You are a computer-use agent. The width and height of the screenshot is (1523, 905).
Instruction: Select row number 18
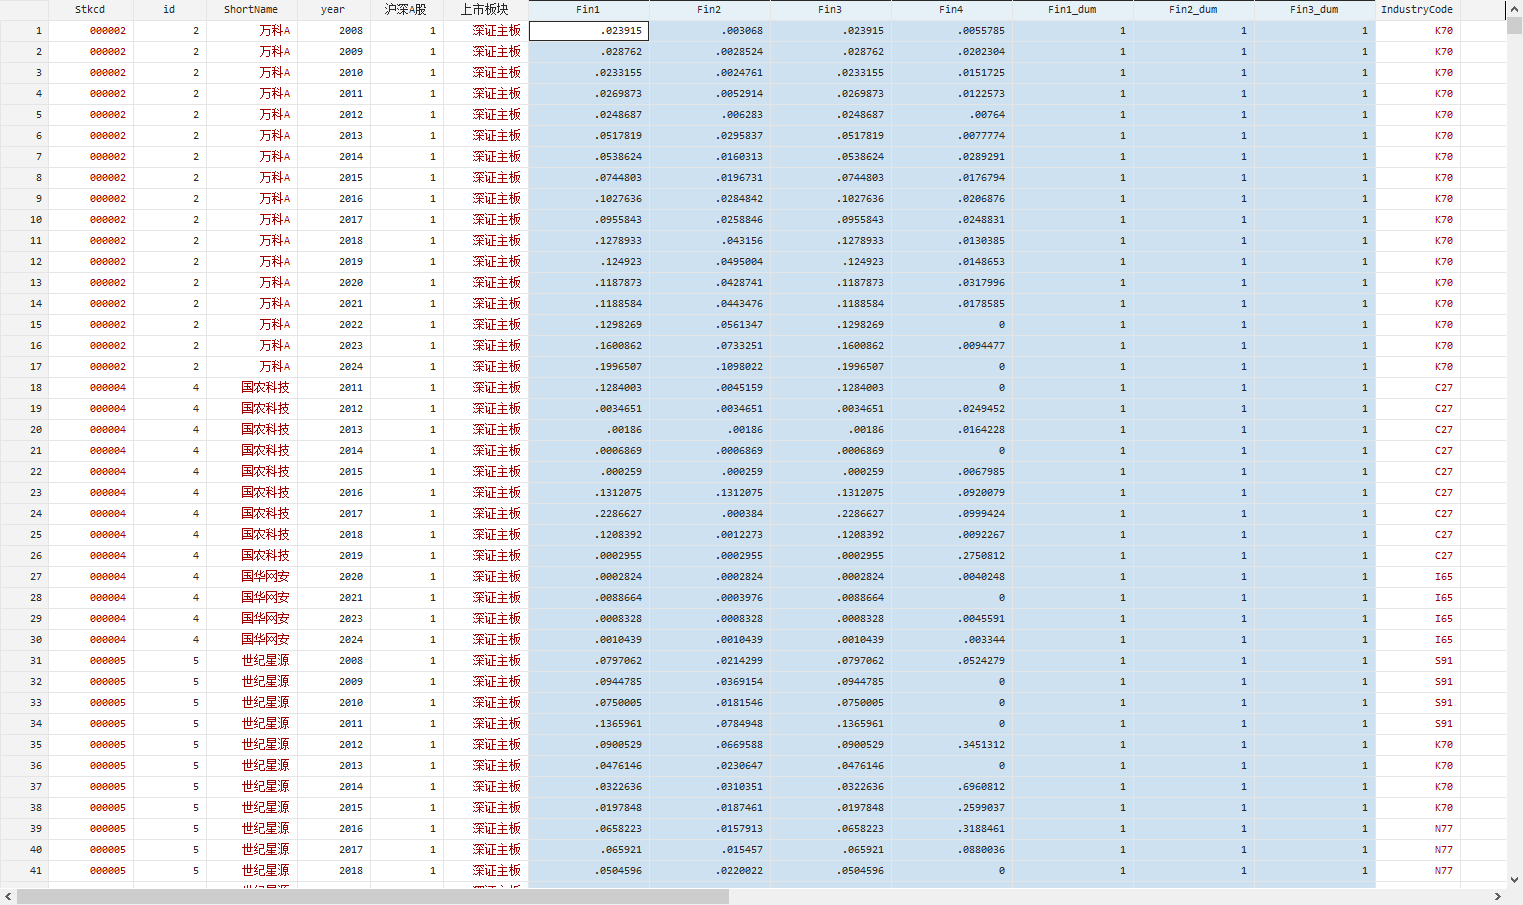pos(24,388)
